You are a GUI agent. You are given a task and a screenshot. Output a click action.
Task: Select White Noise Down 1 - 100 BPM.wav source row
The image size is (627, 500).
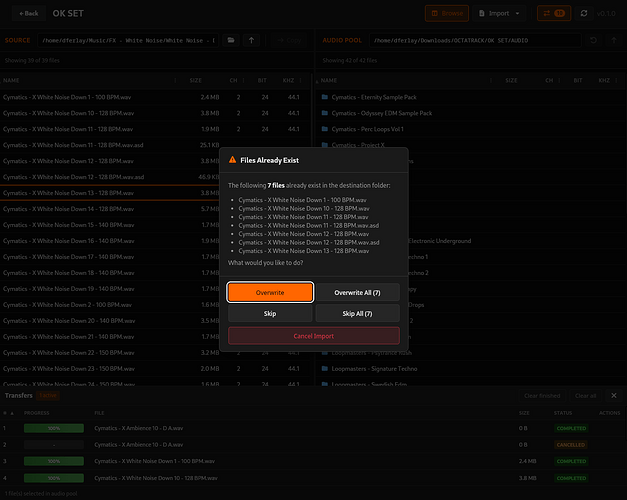155,97
